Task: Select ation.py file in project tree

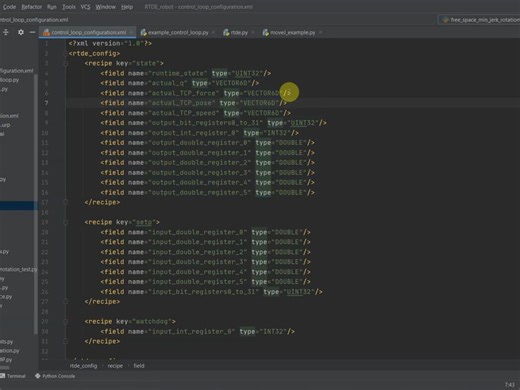Action: (10, 351)
